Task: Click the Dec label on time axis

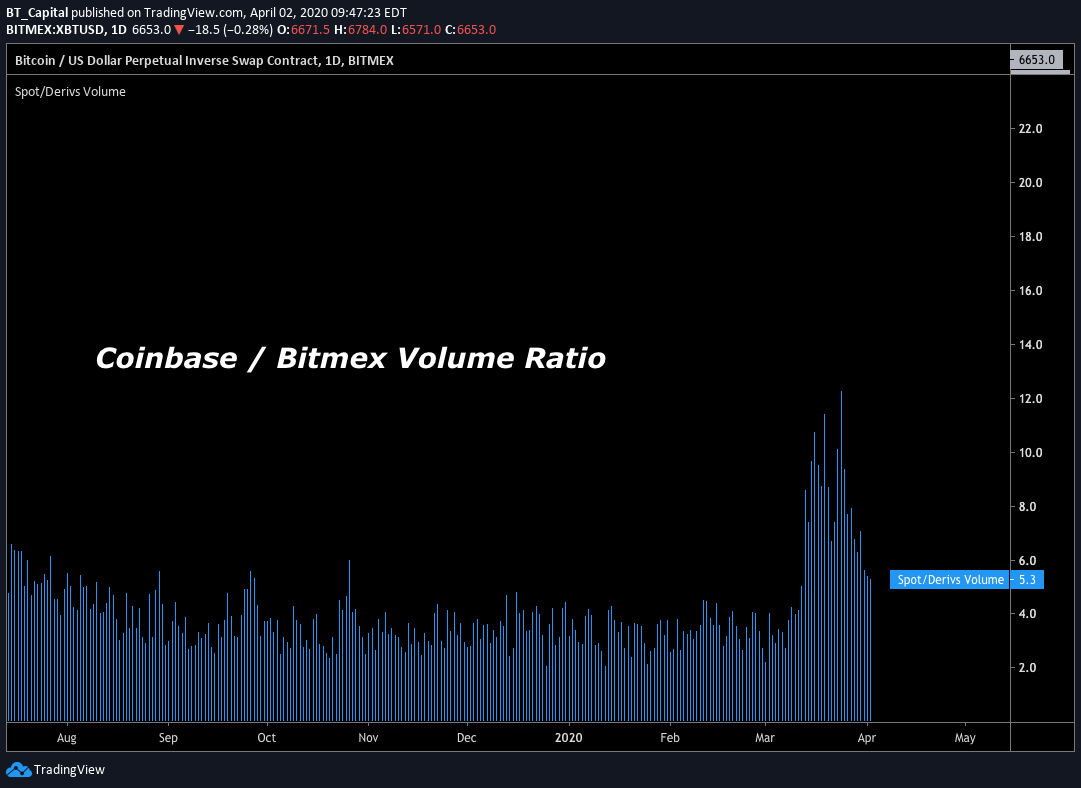Action: click(467, 738)
